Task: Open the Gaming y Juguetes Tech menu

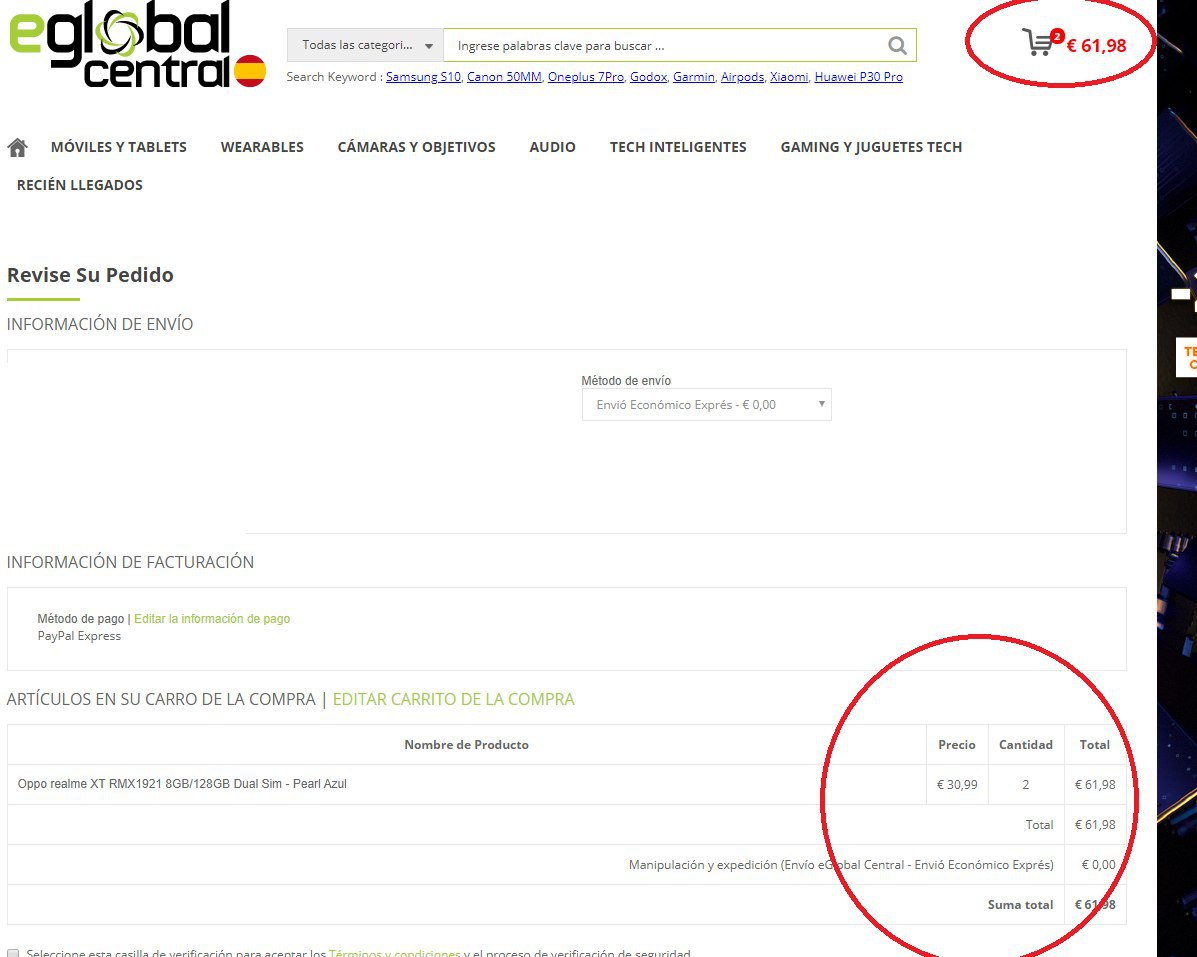Action: tap(871, 147)
